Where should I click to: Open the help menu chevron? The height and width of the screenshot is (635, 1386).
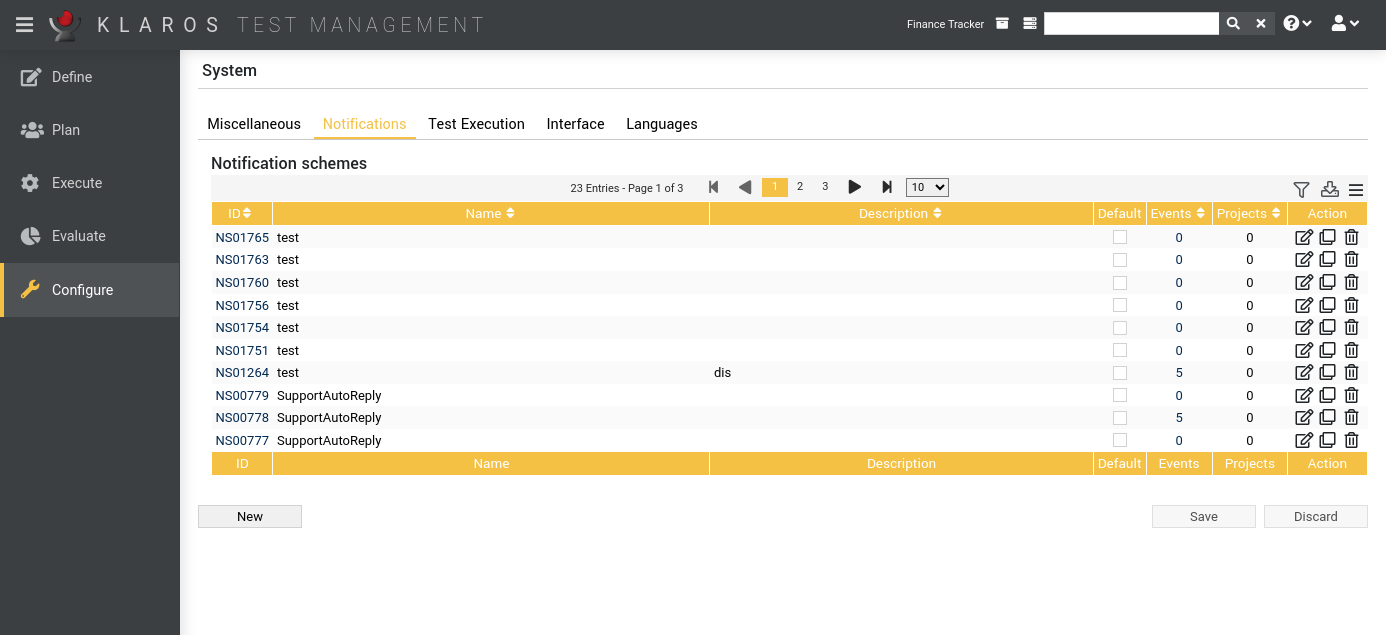click(x=1297, y=22)
